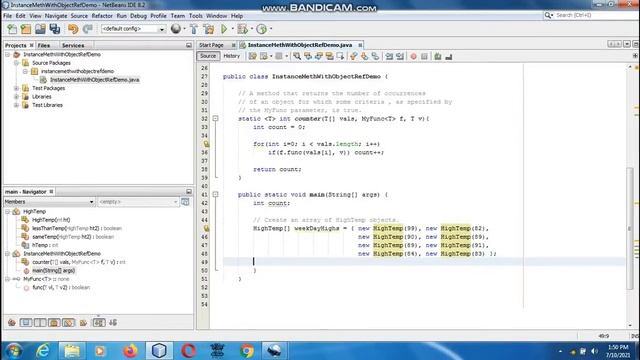Image resolution: width=640 pixels, height=360 pixels.
Task: Click the Find Selection magnifier icon in editor toolbar
Action: [x=297, y=56]
